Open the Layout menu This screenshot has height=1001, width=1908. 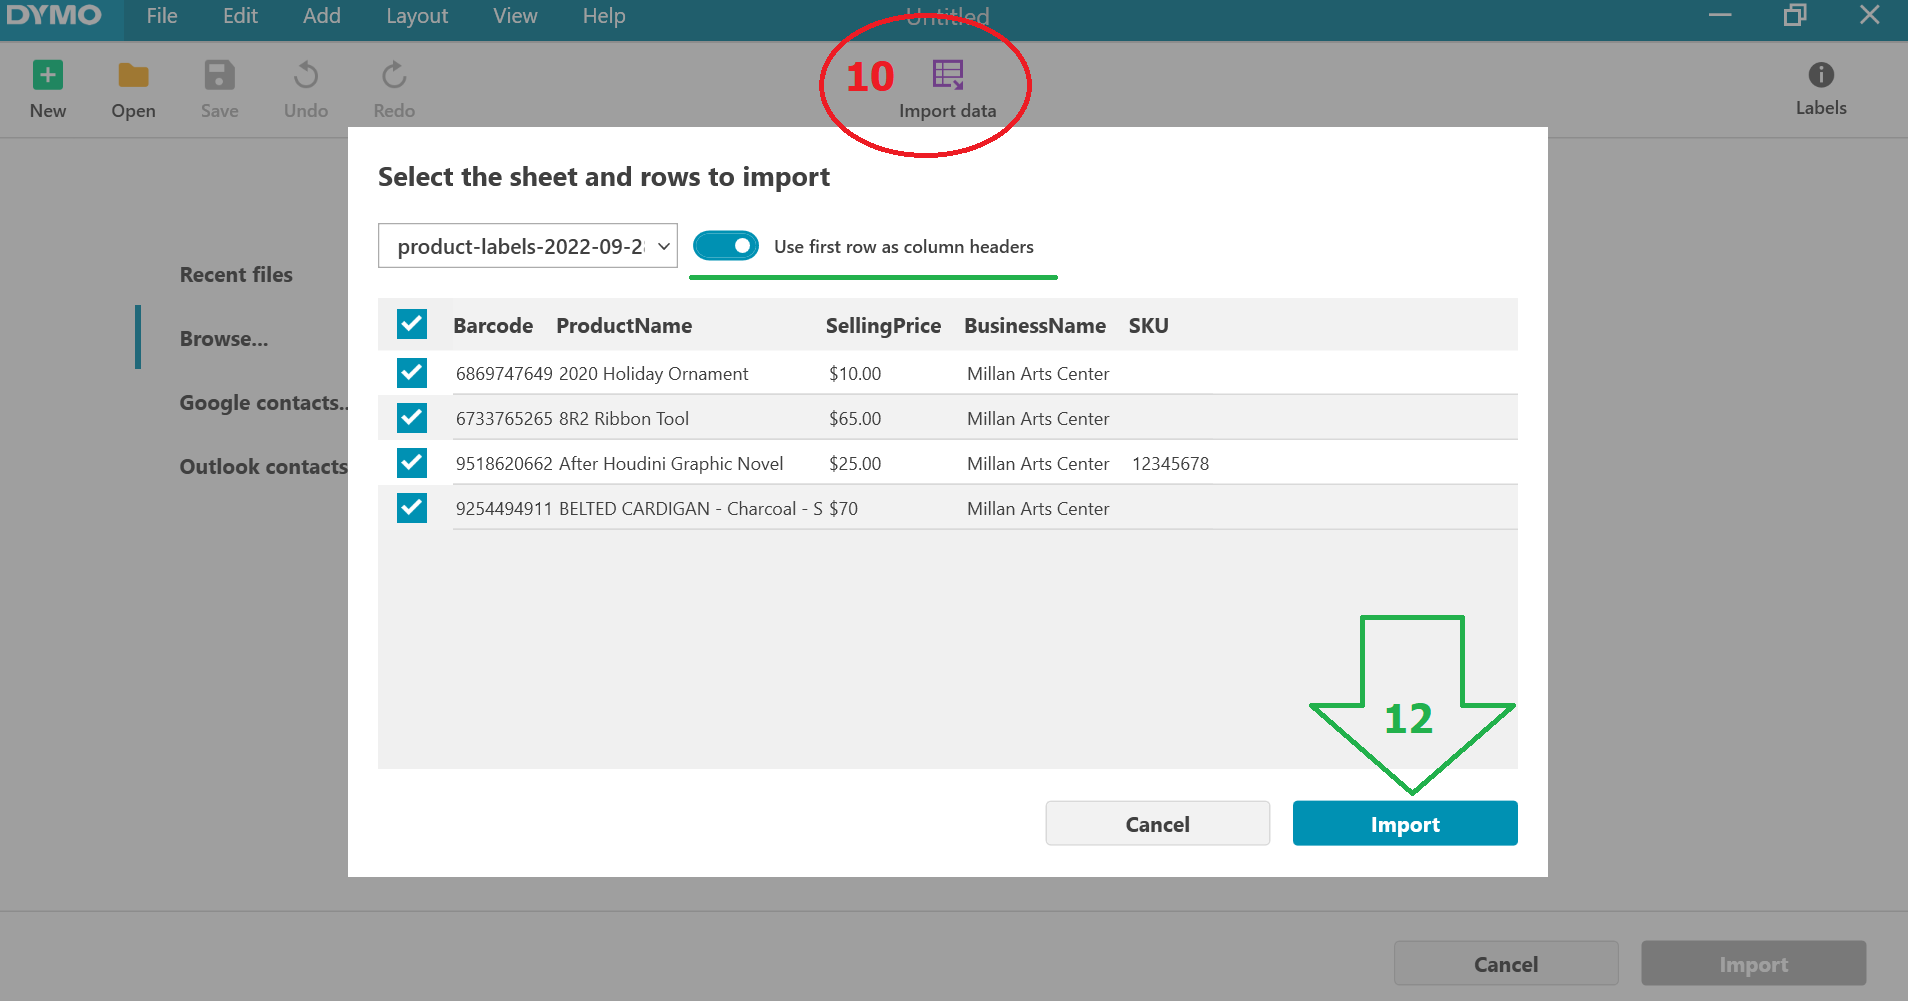tap(416, 16)
